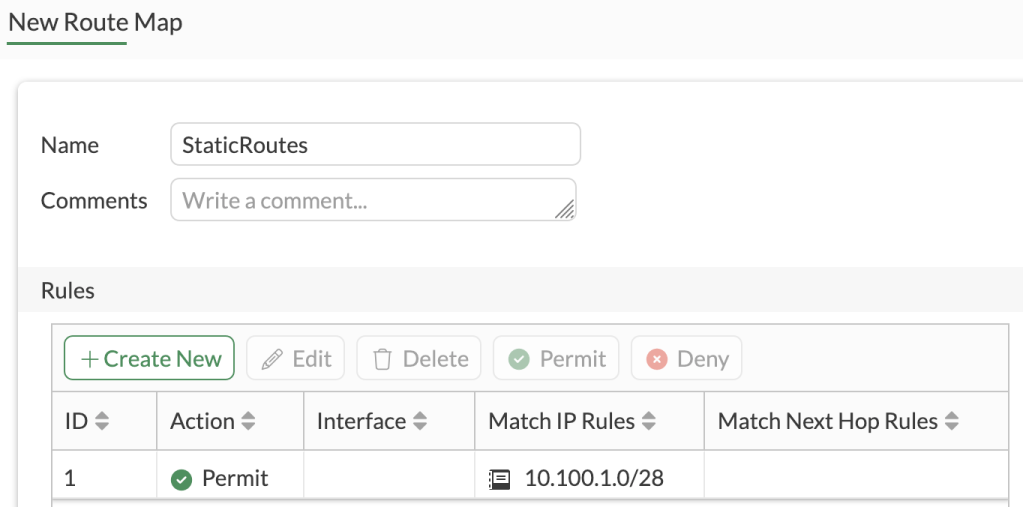Click the pencil Edit icon
This screenshot has width=1023, height=507.
point(272,360)
